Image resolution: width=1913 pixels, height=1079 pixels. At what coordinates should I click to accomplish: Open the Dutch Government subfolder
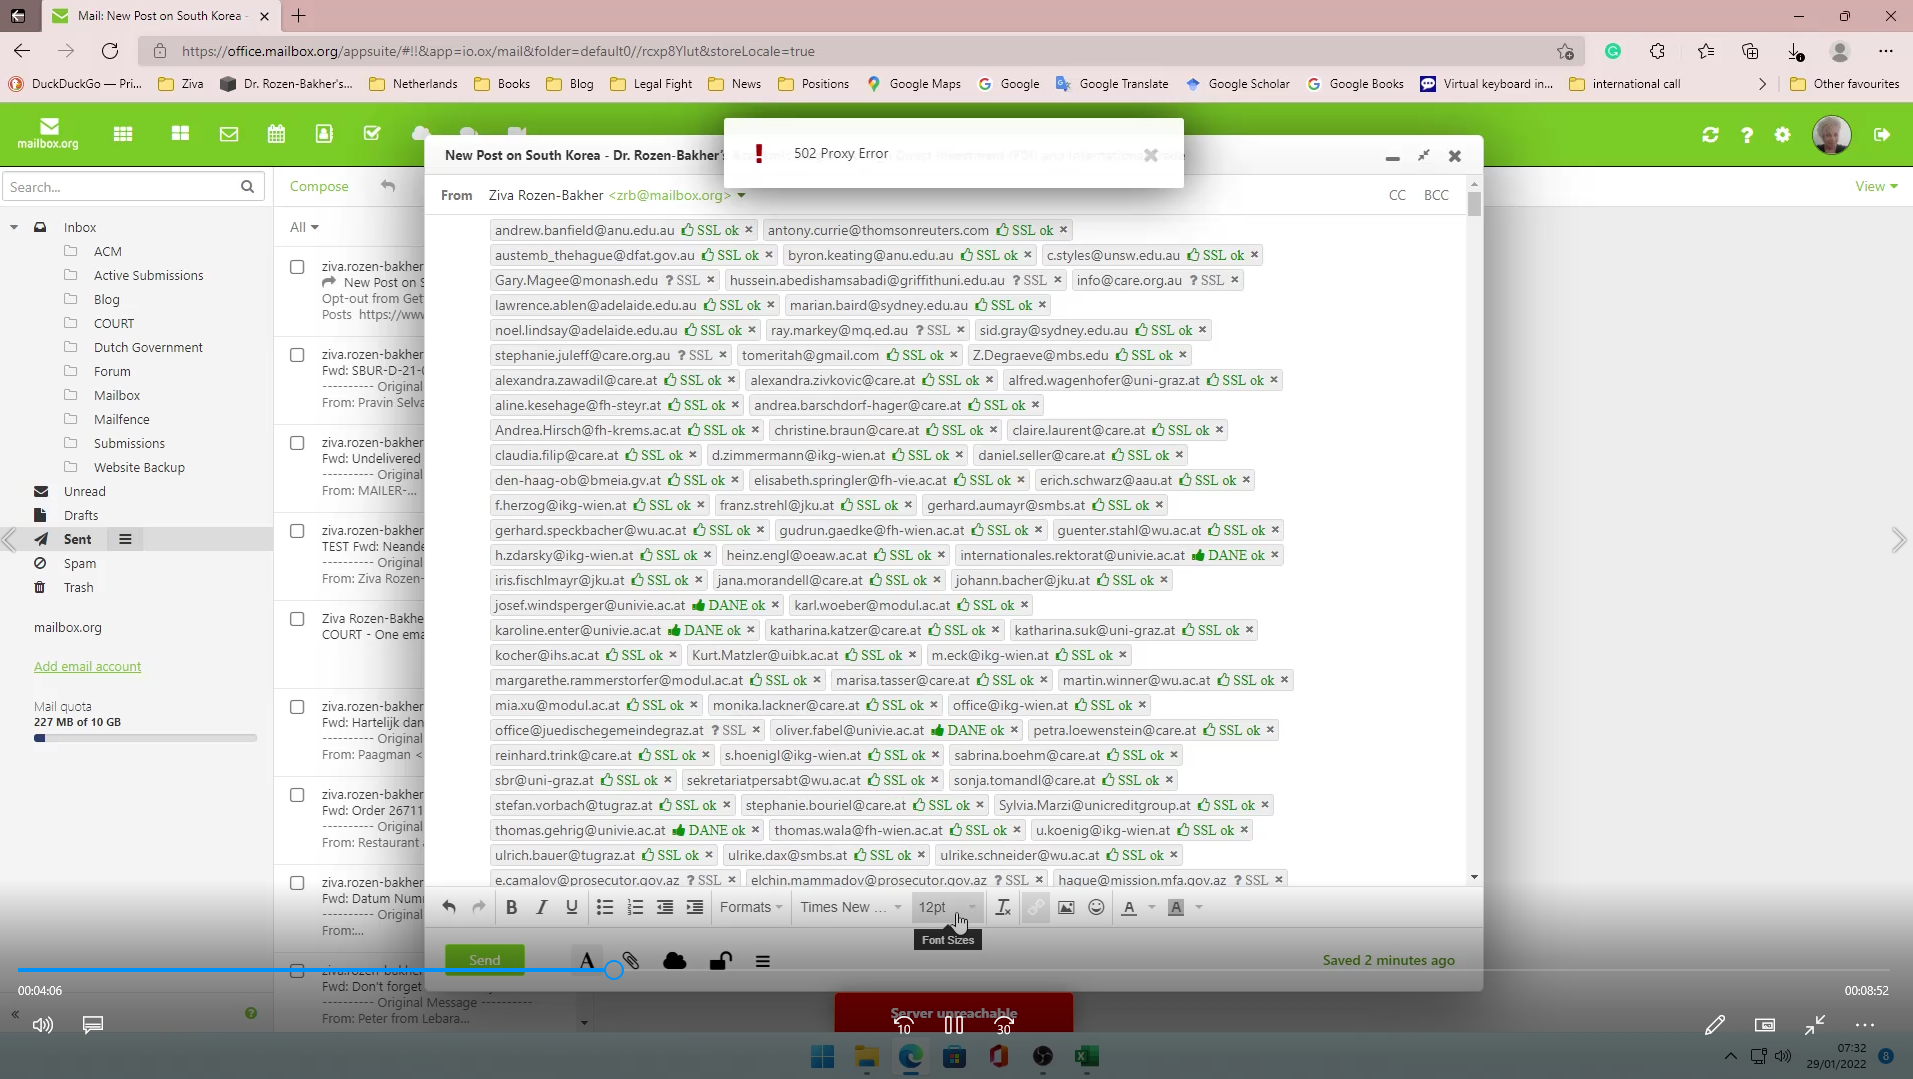(x=148, y=347)
